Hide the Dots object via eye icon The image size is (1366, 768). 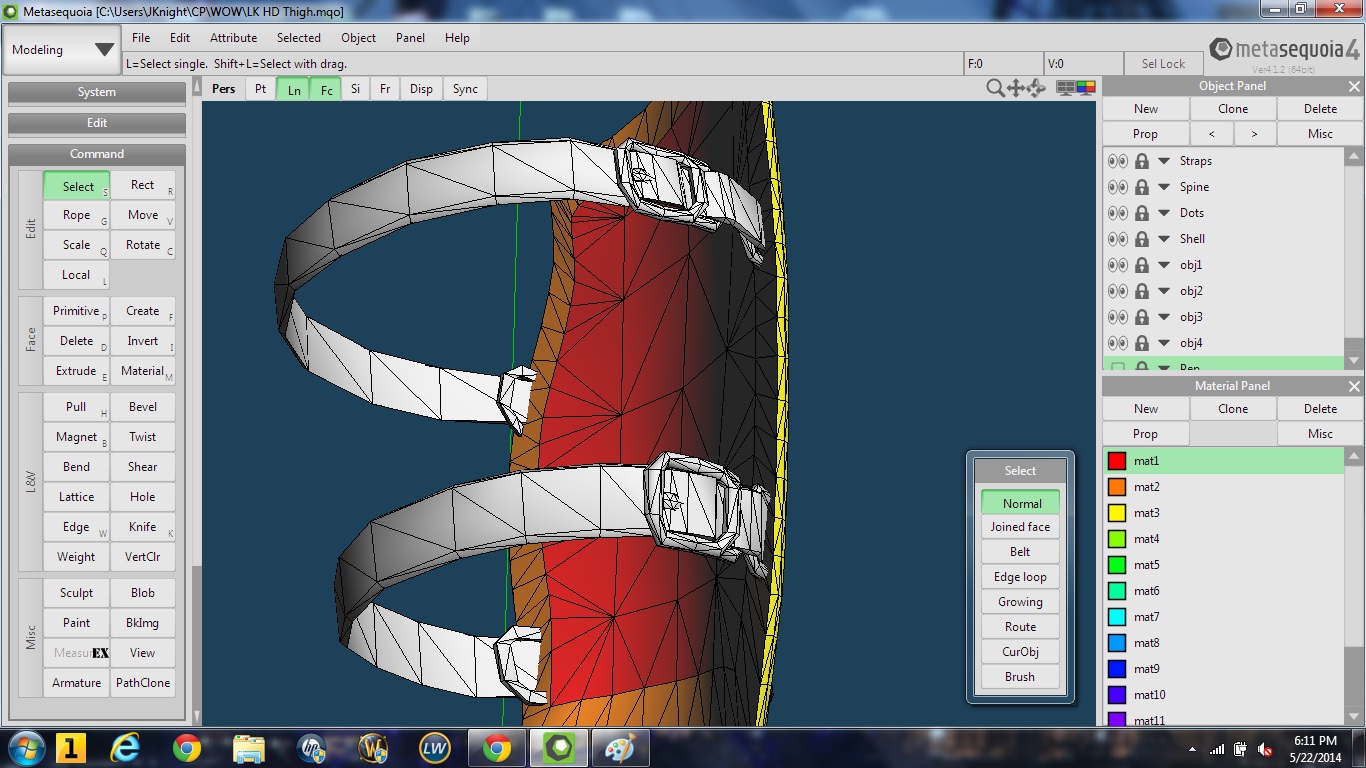(1117, 213)
